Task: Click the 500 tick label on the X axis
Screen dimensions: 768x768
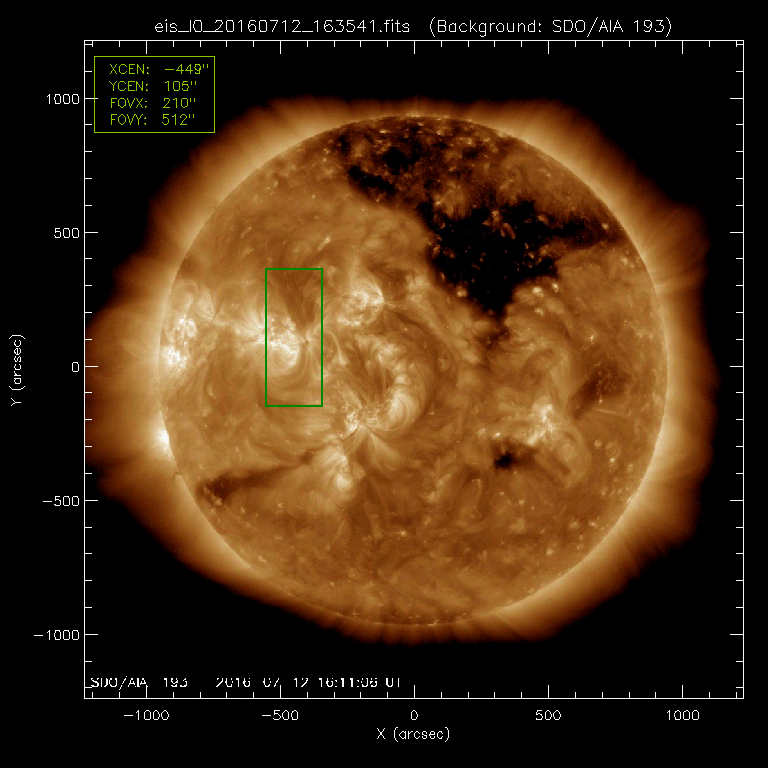Action: (548, 716)
